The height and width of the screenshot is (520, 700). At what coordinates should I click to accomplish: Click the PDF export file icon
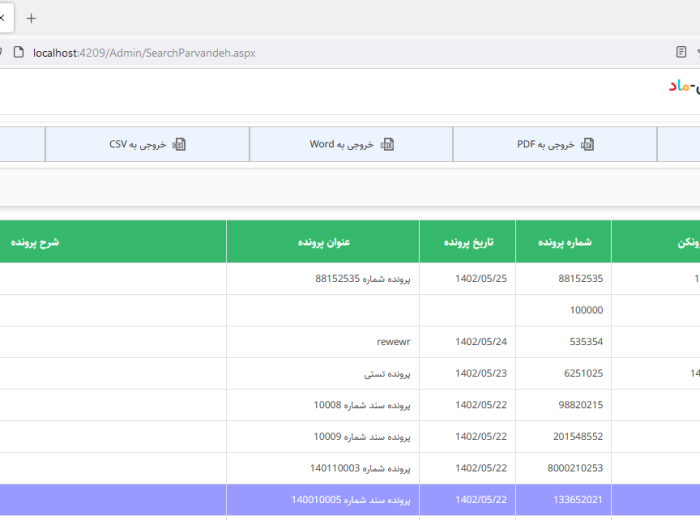(x=588, y=144)
